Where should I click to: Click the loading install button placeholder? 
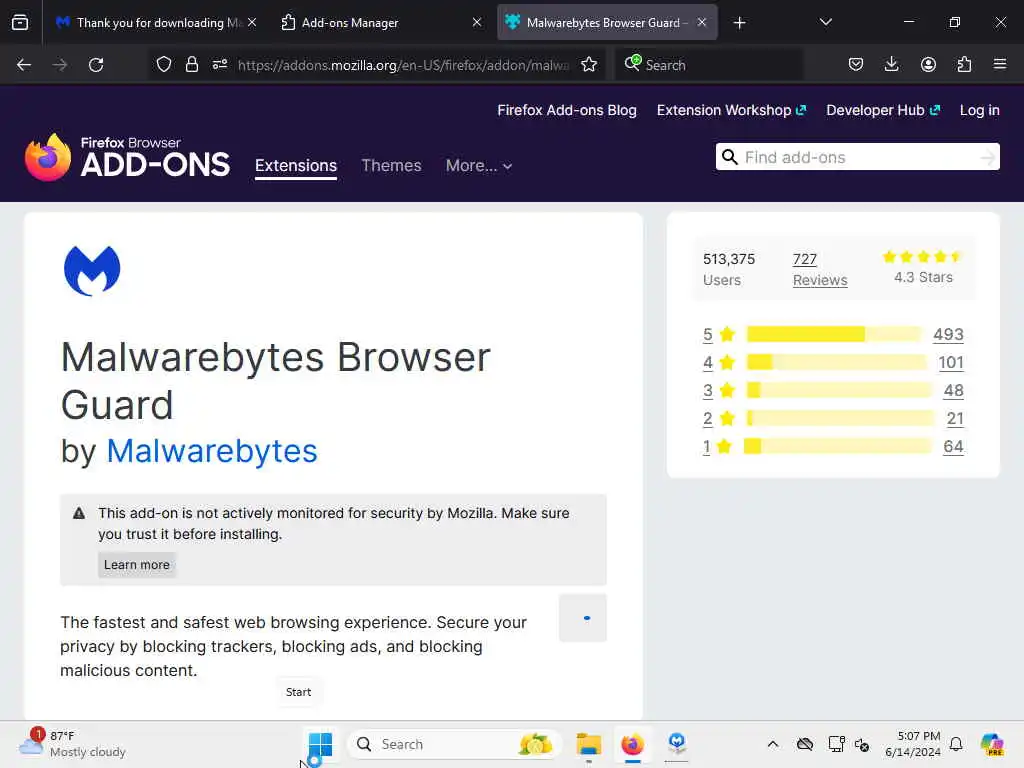[583, 618]
